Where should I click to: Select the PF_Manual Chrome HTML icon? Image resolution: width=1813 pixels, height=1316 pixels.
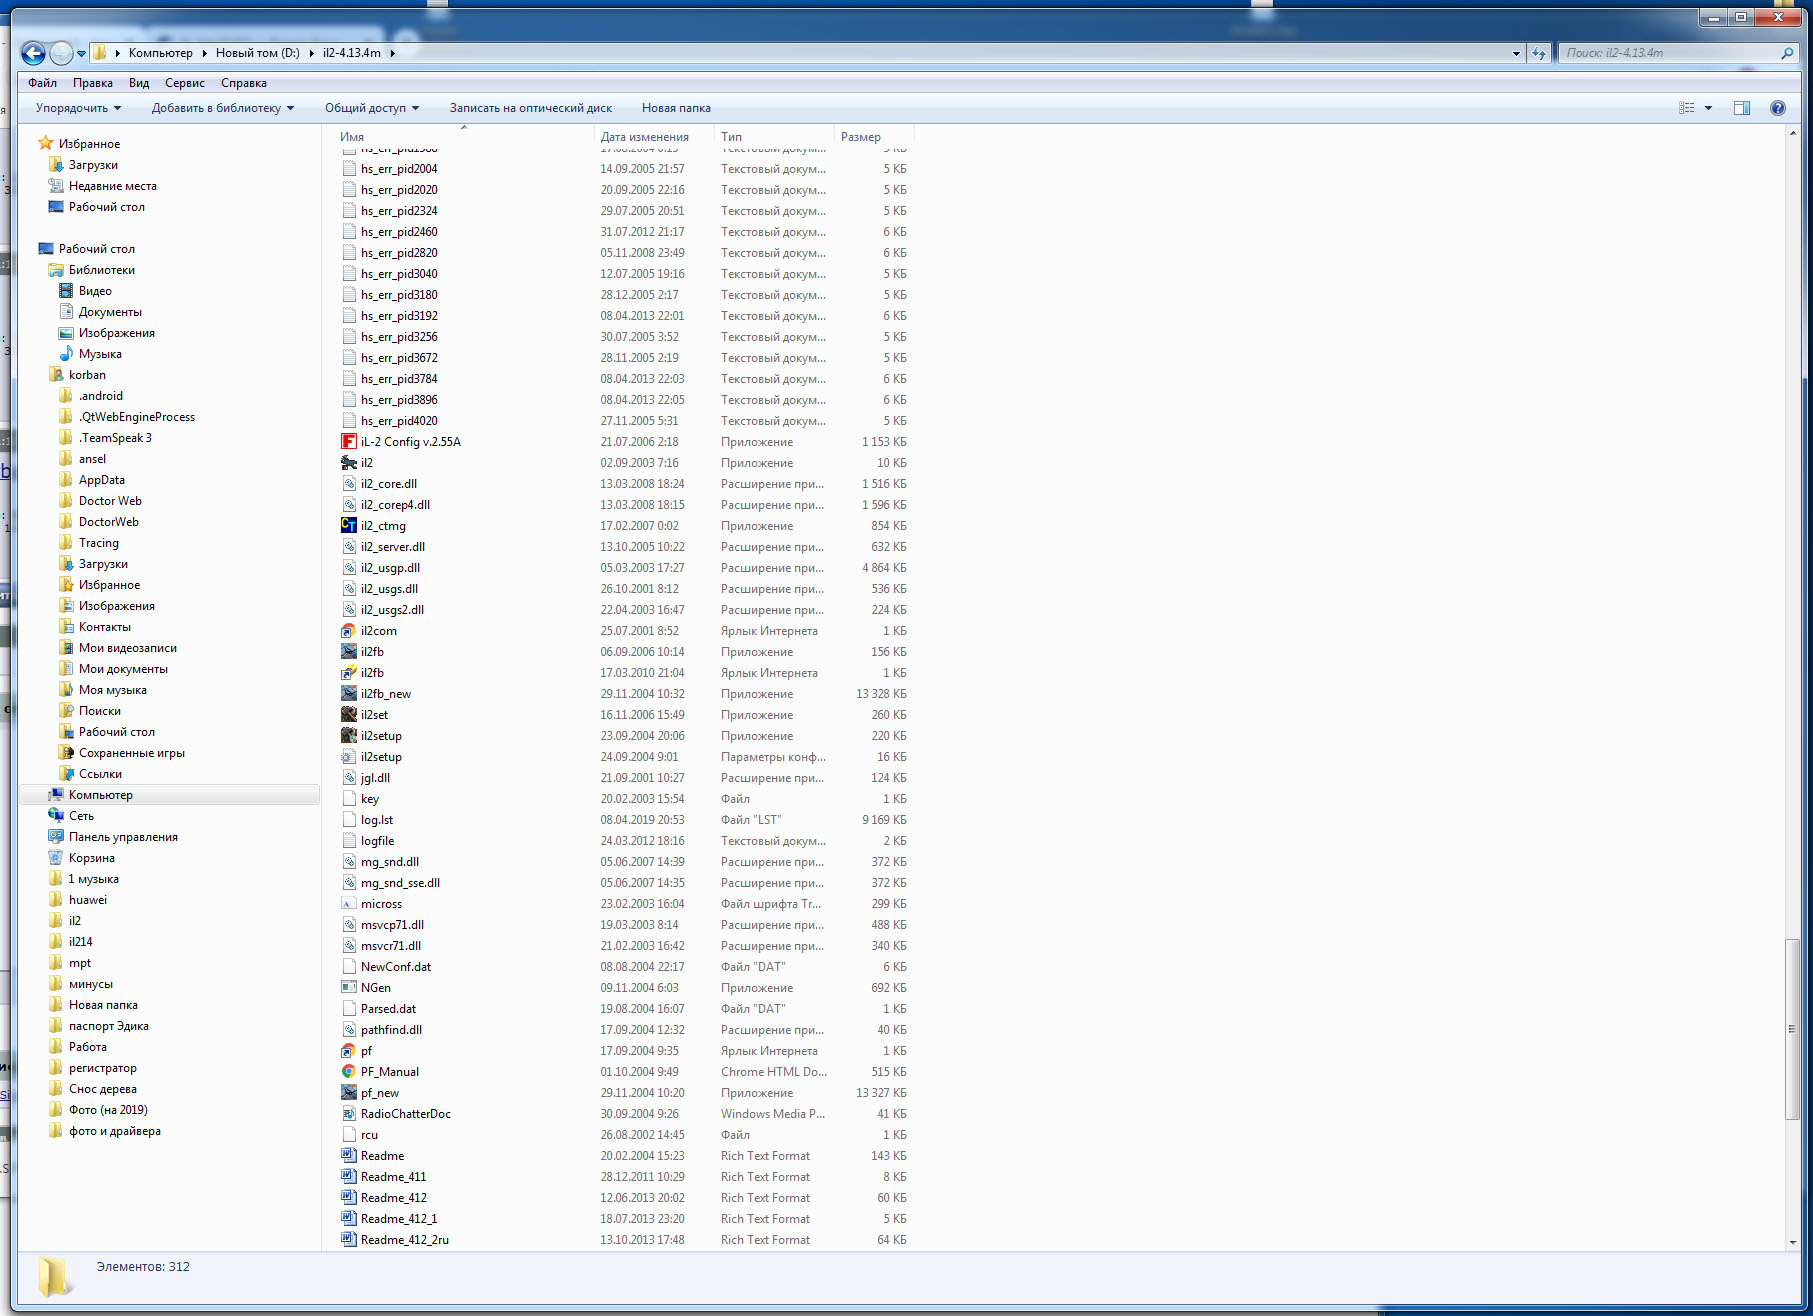349,1072
